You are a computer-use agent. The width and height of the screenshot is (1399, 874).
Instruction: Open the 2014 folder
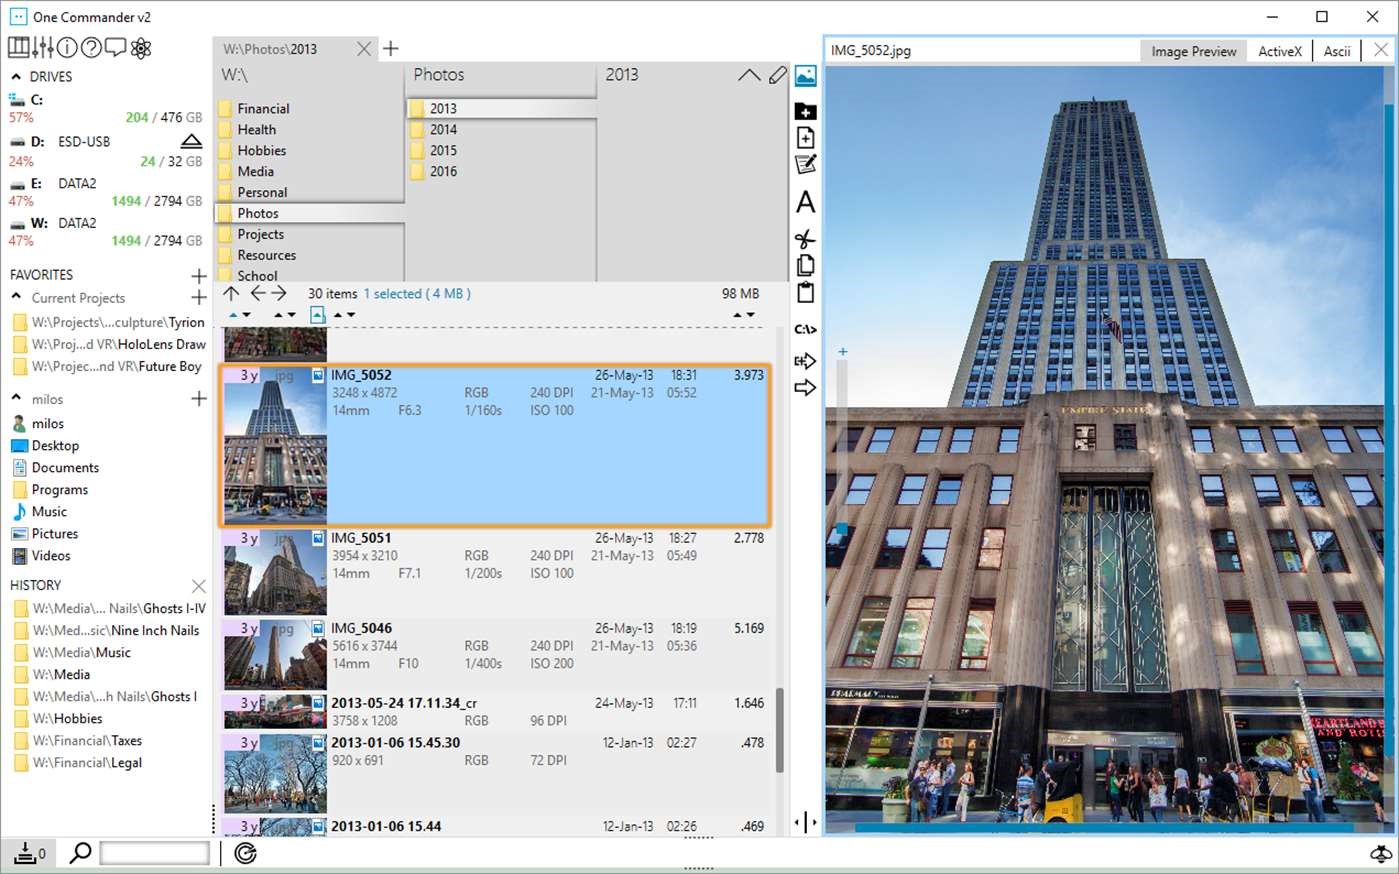point(443,129)
